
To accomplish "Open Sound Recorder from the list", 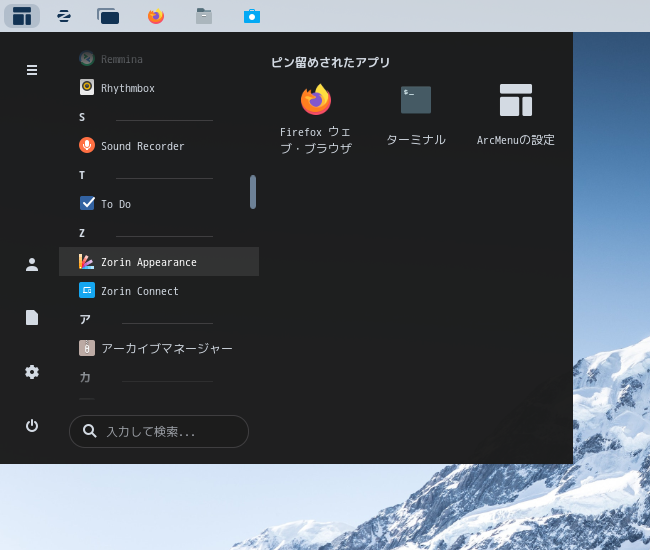I will 159,145.
